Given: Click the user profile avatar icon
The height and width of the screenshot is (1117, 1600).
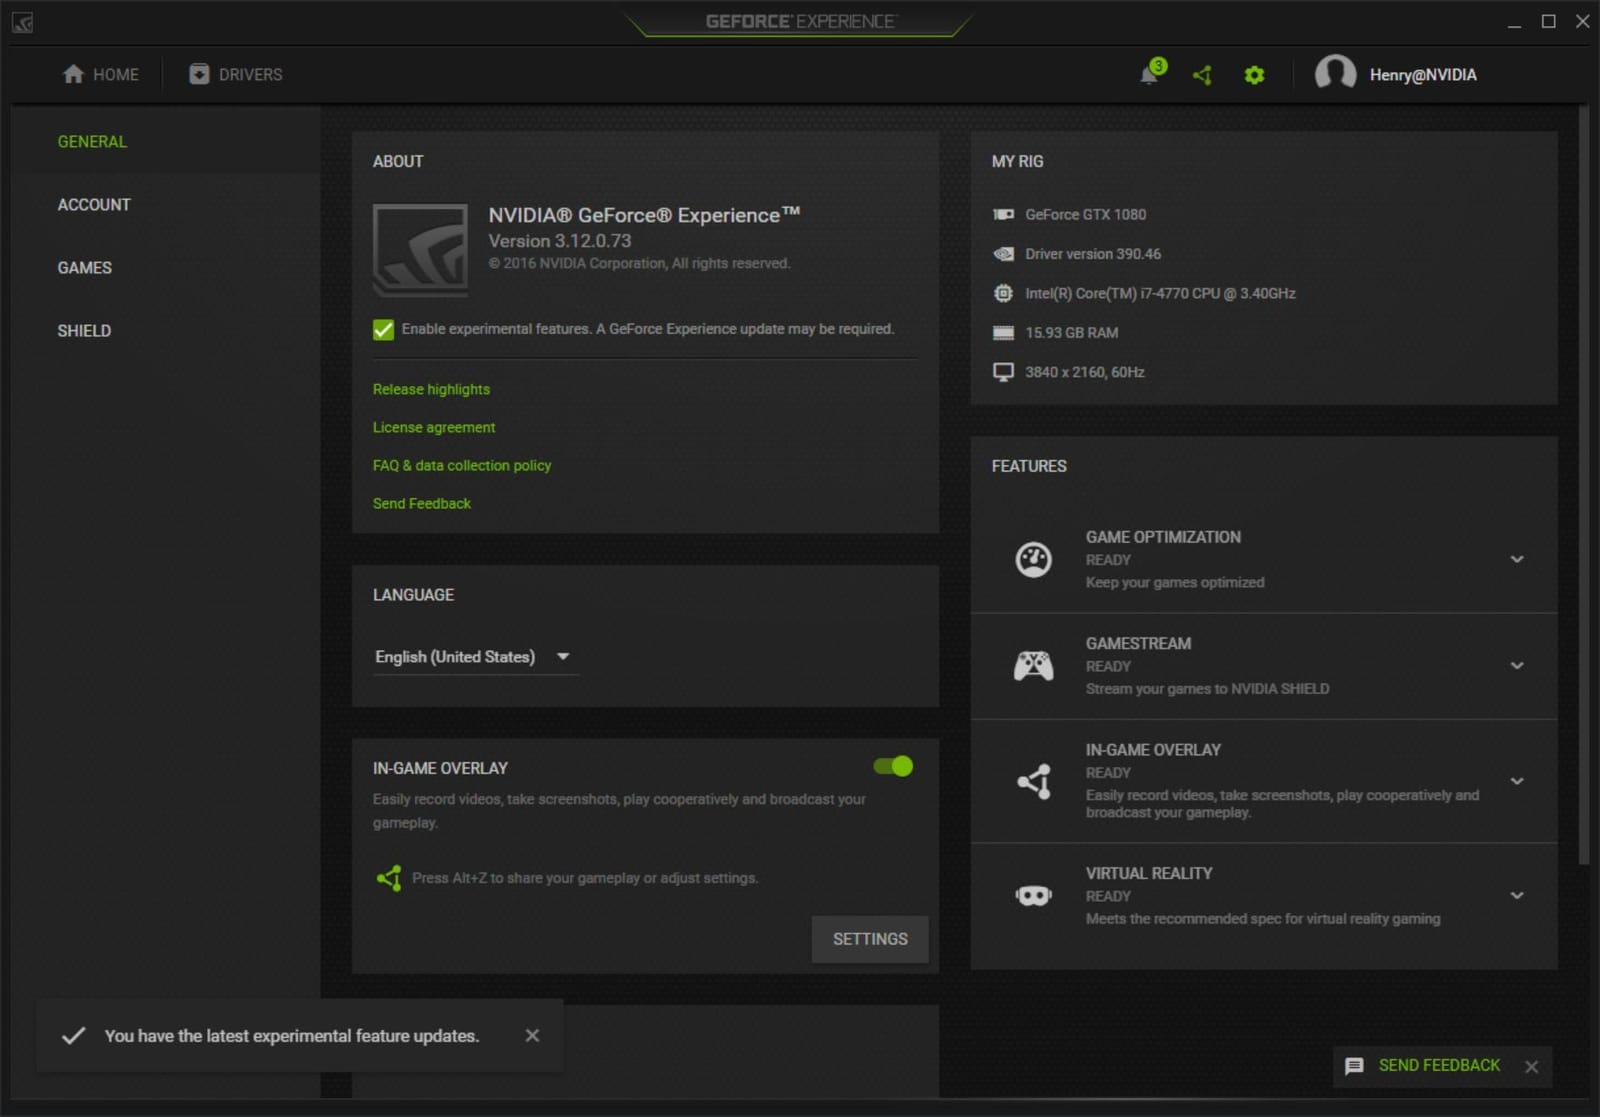Looking at the screenshot, I should 1336,72.
